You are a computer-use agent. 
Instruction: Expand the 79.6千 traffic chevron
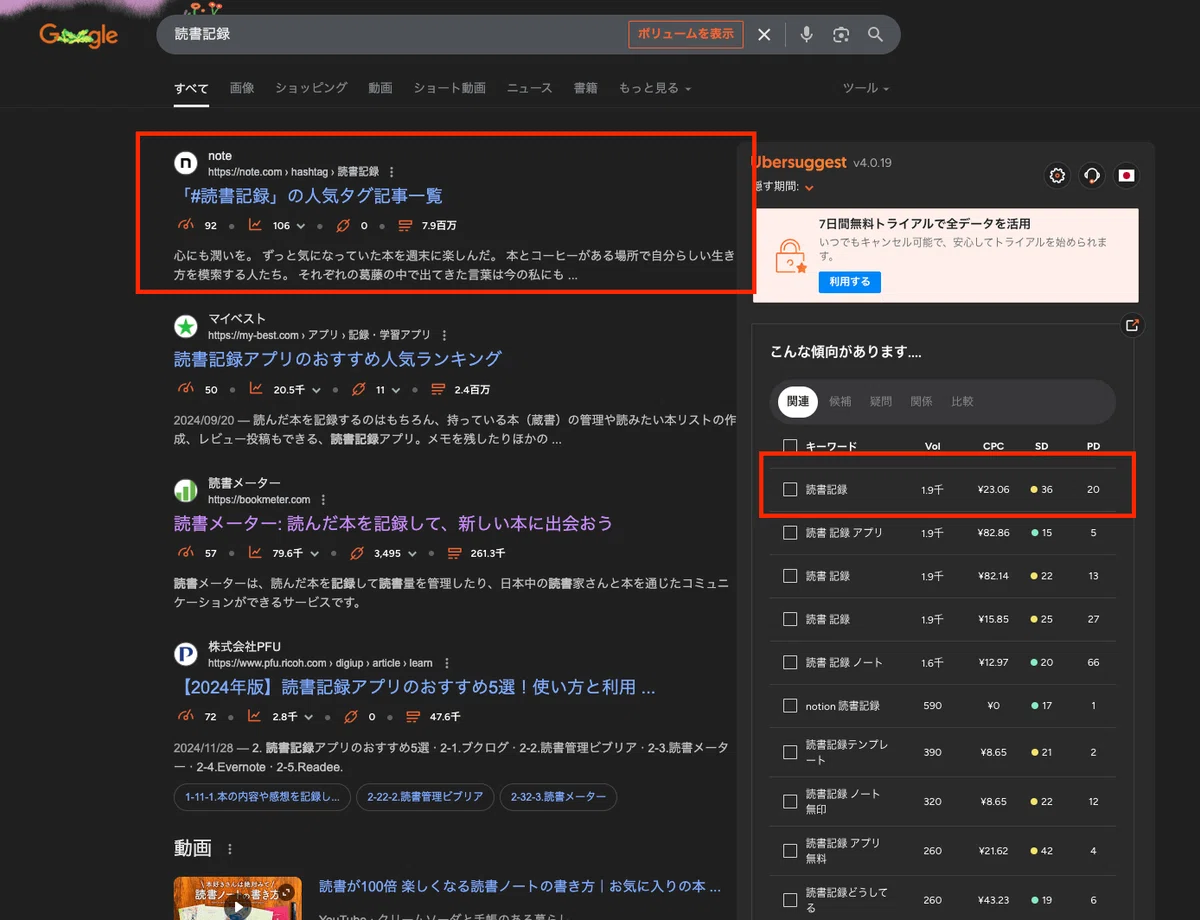tap(316, 553)
